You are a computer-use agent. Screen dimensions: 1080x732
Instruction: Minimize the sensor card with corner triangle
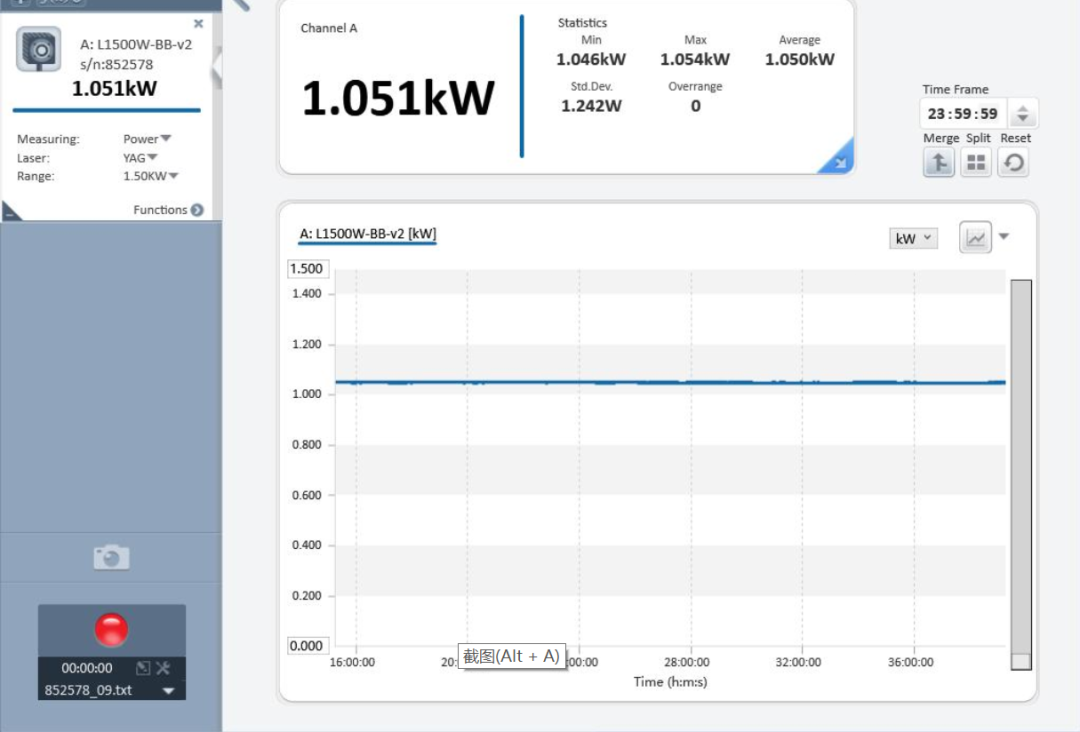coord(10,211)
